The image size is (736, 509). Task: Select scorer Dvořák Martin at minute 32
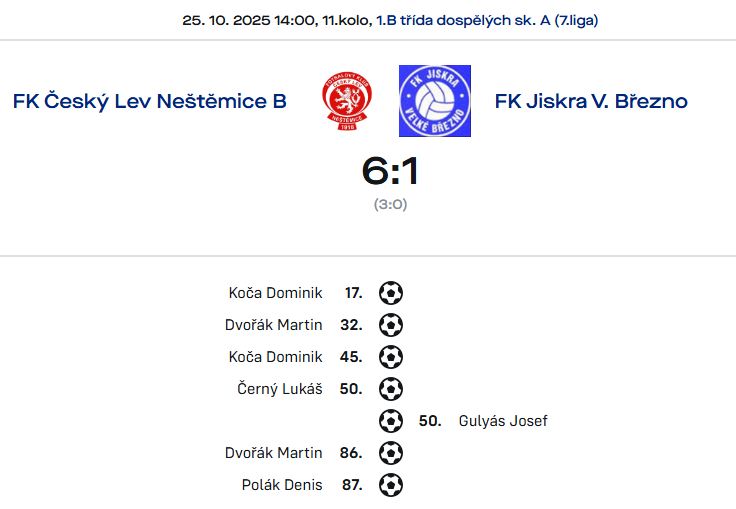pos(274,325)
